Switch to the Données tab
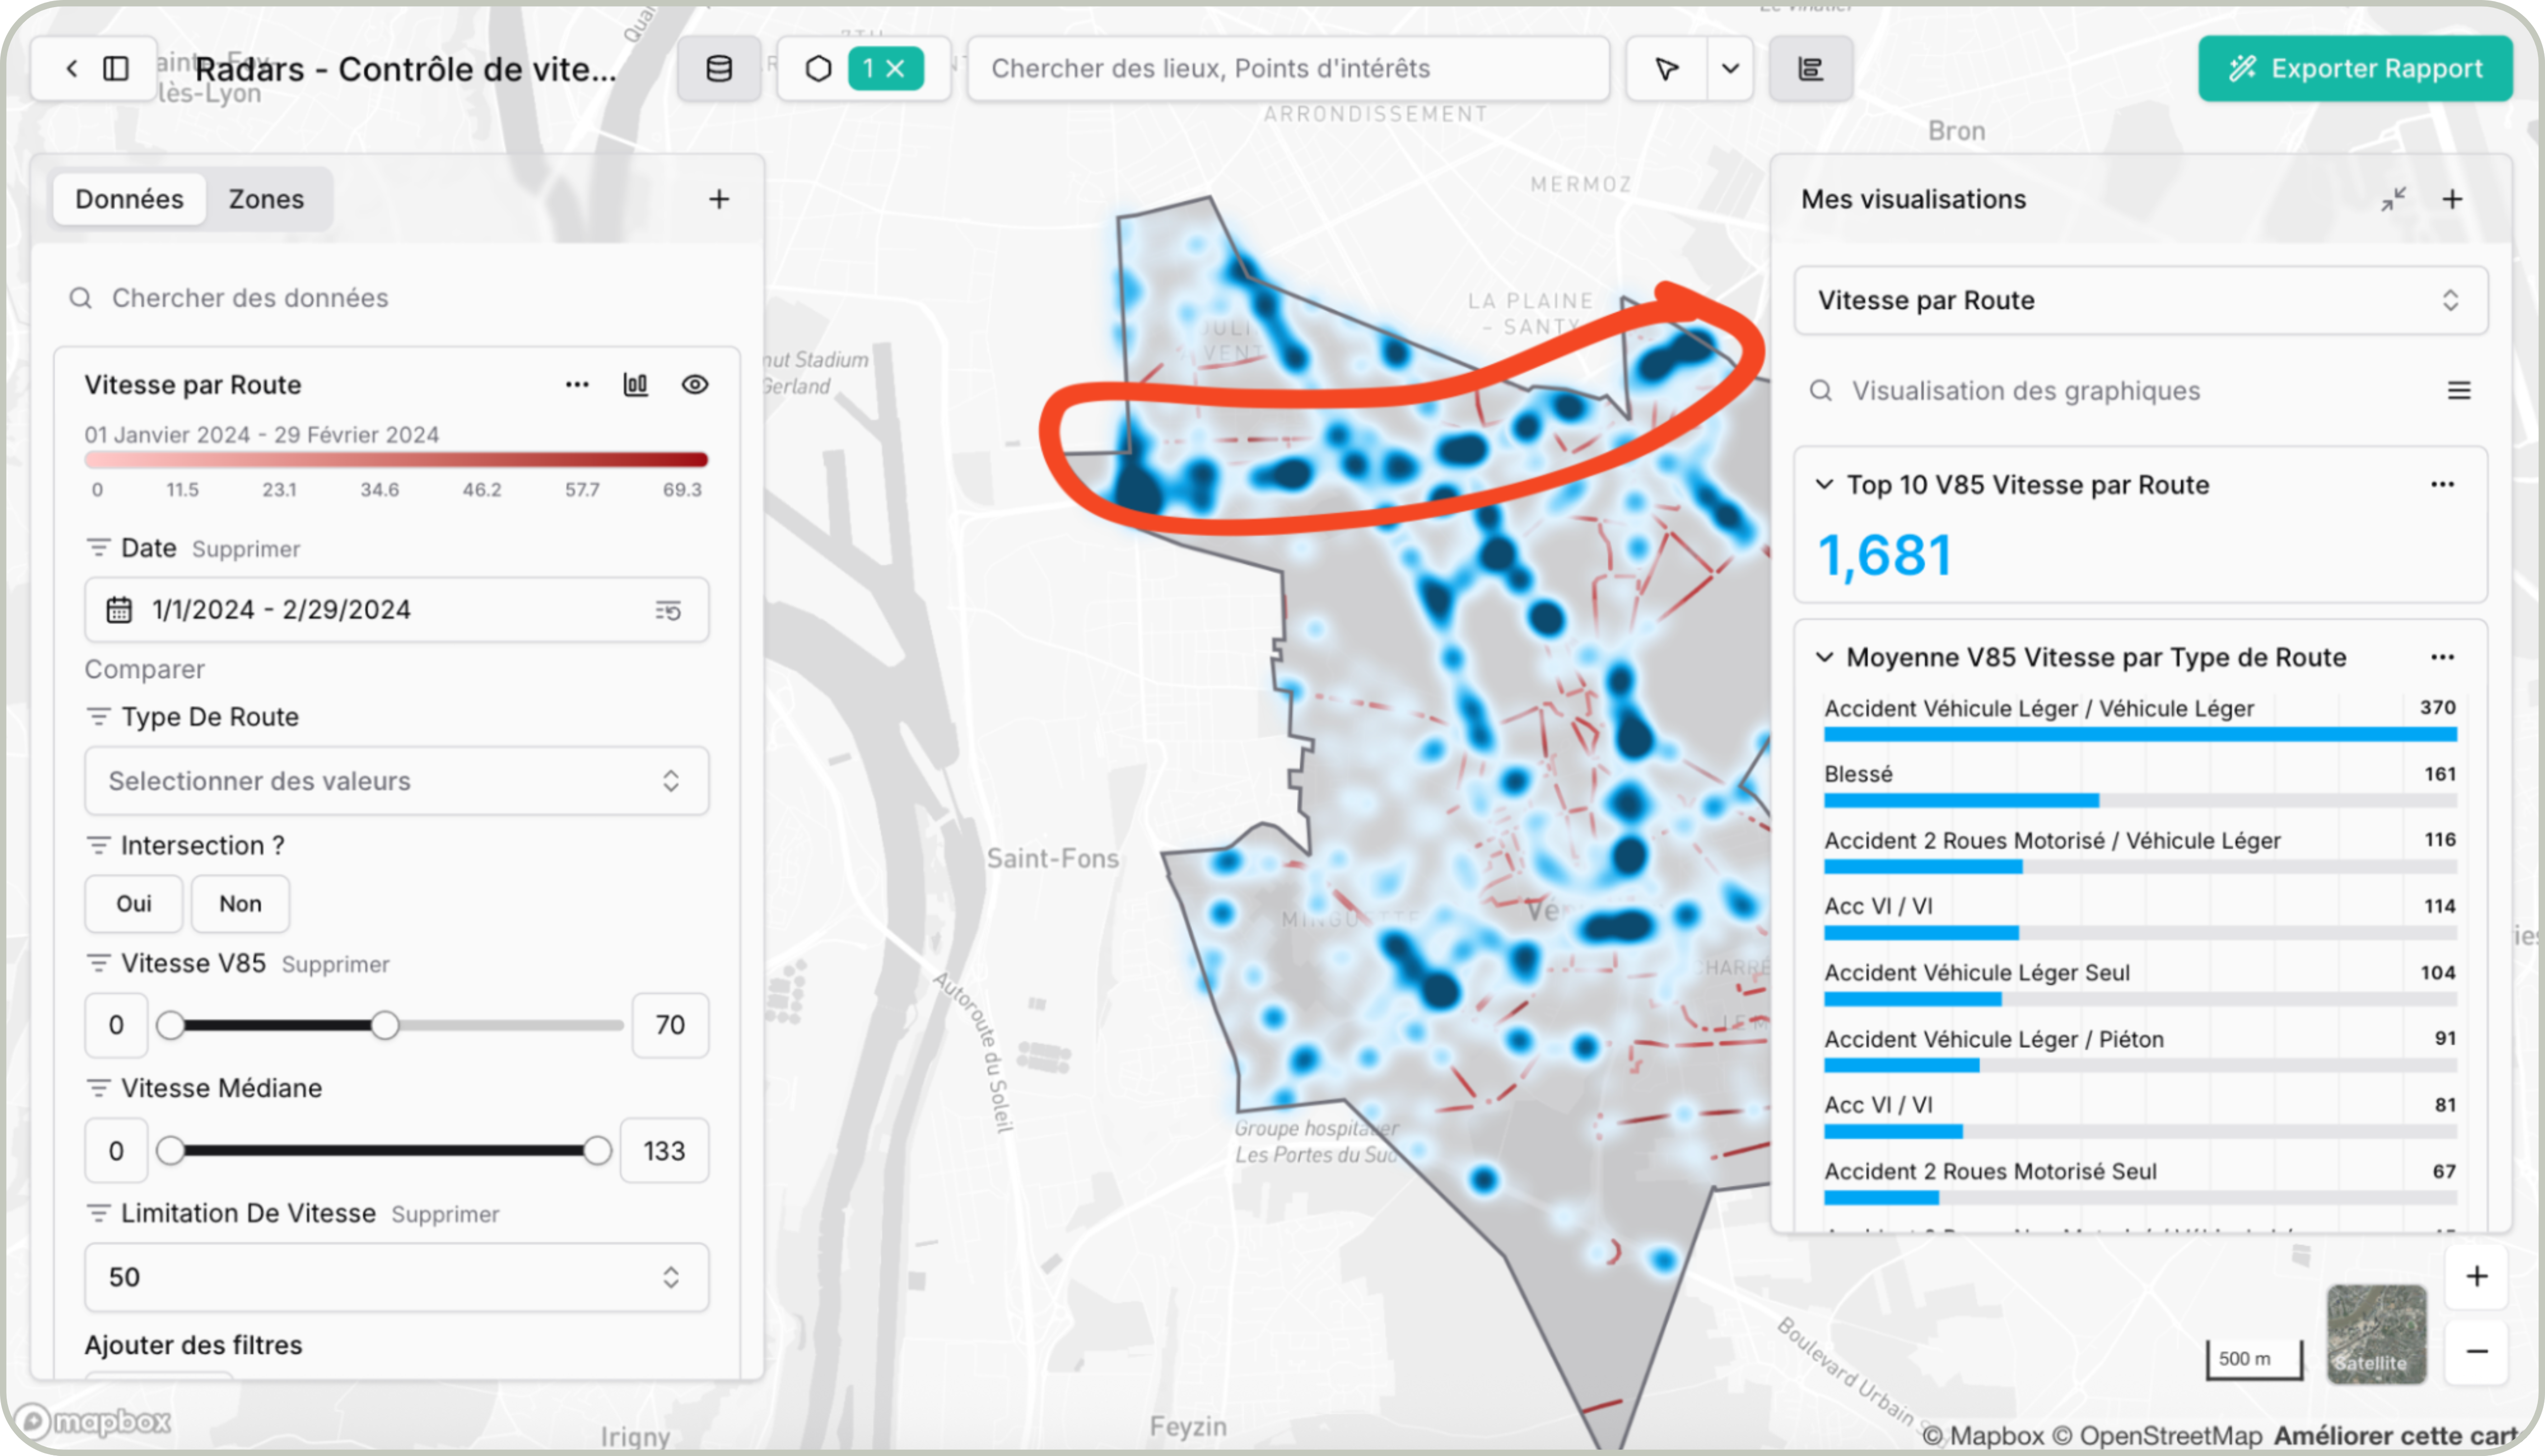The height and width of the screenshot is (1456, 2545). (x=129, y=199)
